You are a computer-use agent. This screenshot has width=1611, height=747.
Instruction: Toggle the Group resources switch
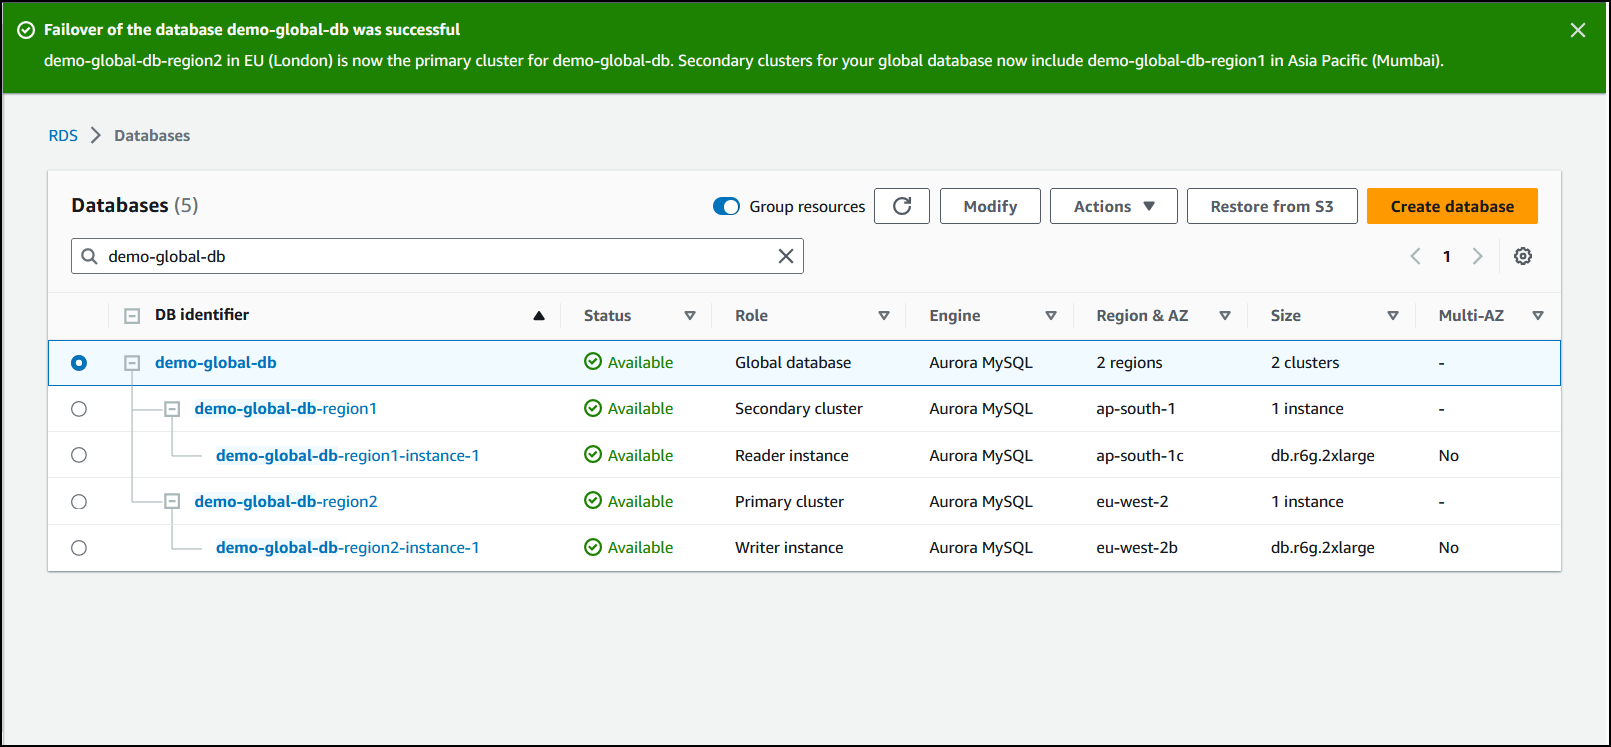[726, 206]
